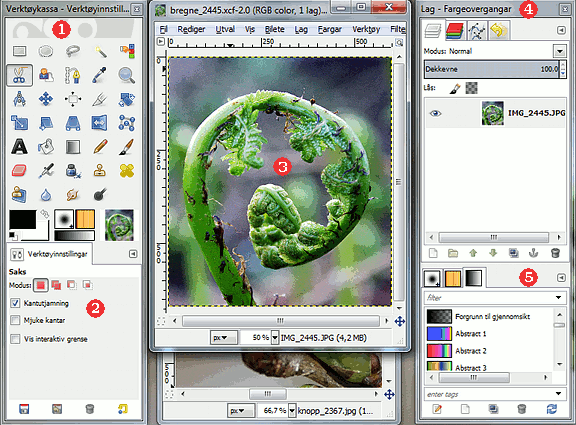The image size is (576, 425).
Task: Check Vis interaktiv grense option
Action: click(x=15, y=339)
